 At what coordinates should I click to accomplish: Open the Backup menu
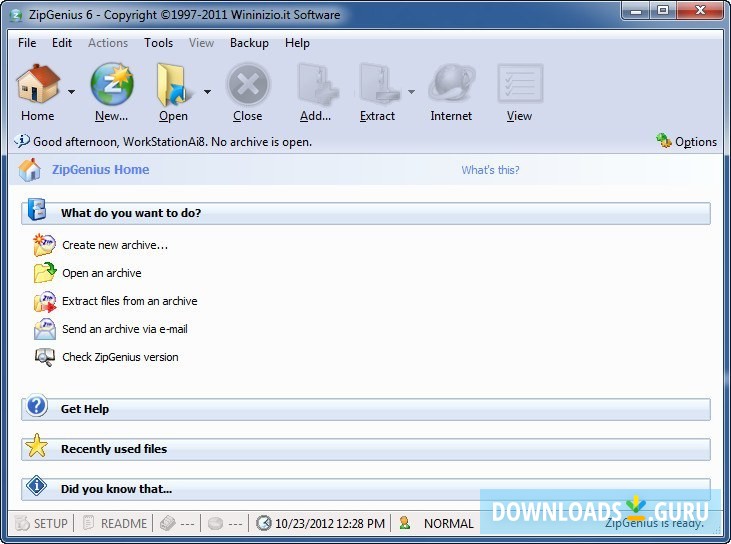point(249,43)
